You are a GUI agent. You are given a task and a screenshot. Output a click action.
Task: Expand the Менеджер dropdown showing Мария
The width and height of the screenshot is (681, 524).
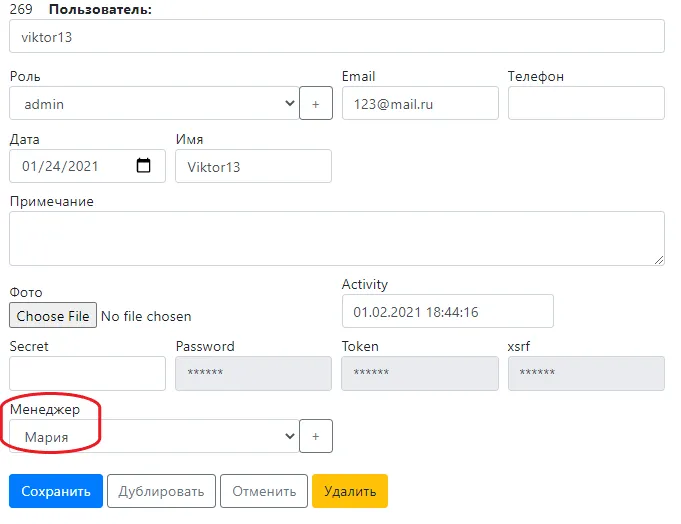154,436
